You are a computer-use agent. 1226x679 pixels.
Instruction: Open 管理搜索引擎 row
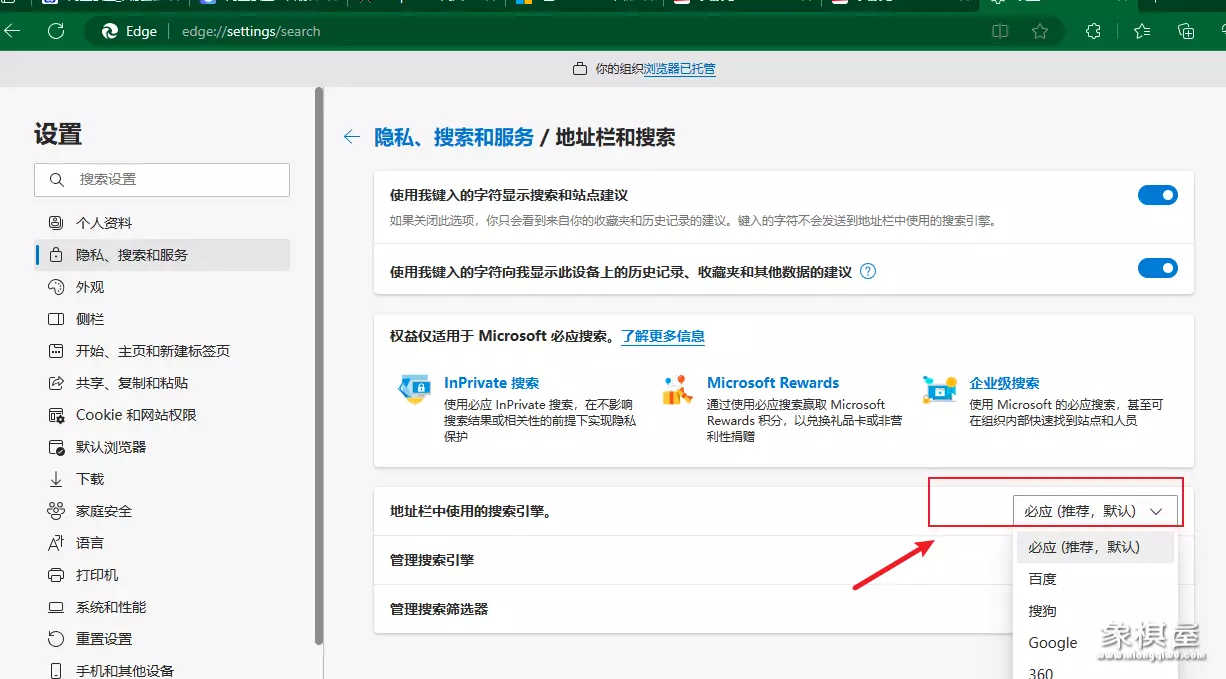click(x=432, y=560)
